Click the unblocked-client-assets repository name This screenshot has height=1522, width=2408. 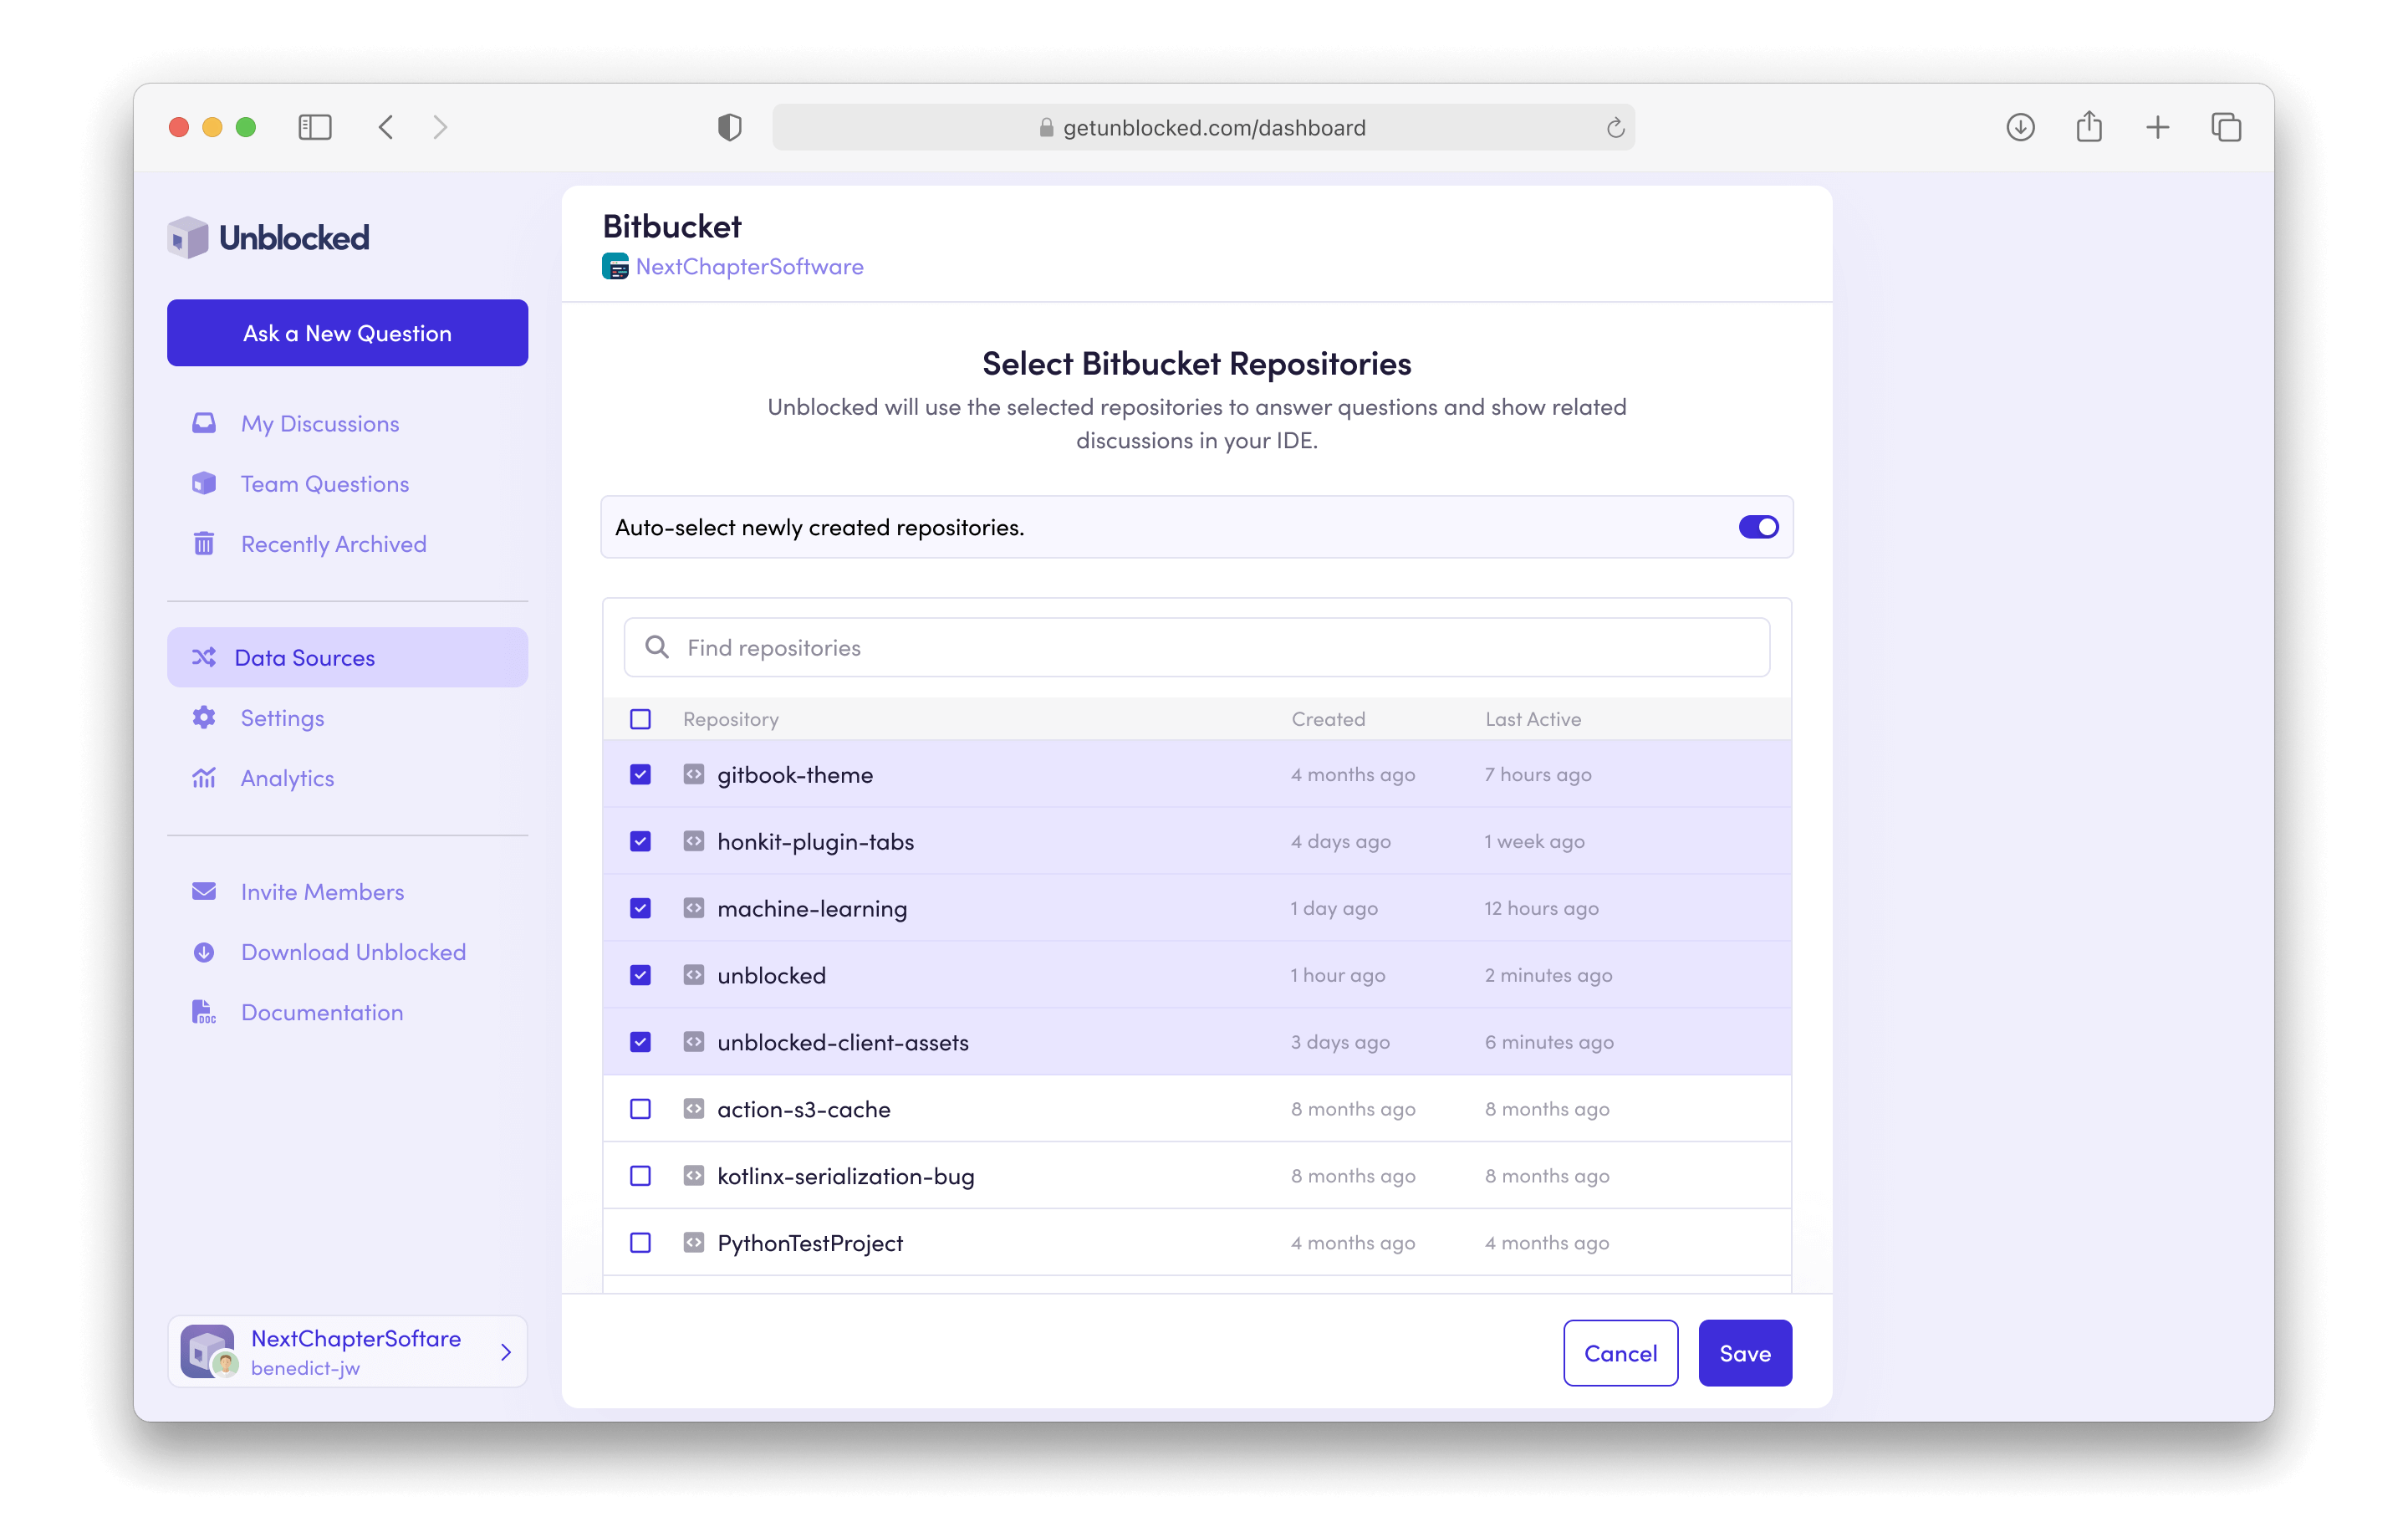coord(843,1042)
